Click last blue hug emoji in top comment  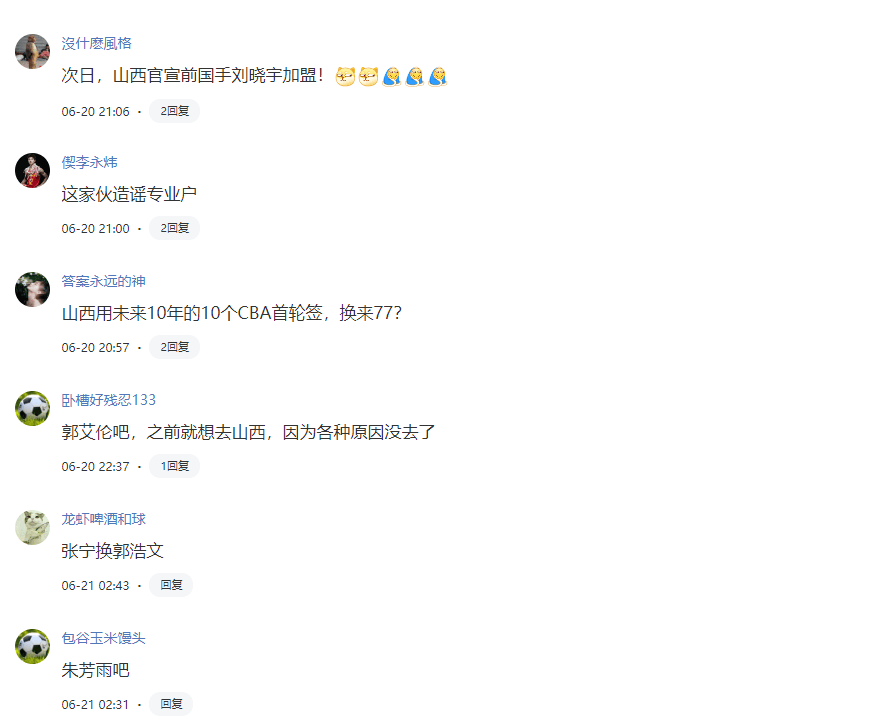tap(437, 76)
